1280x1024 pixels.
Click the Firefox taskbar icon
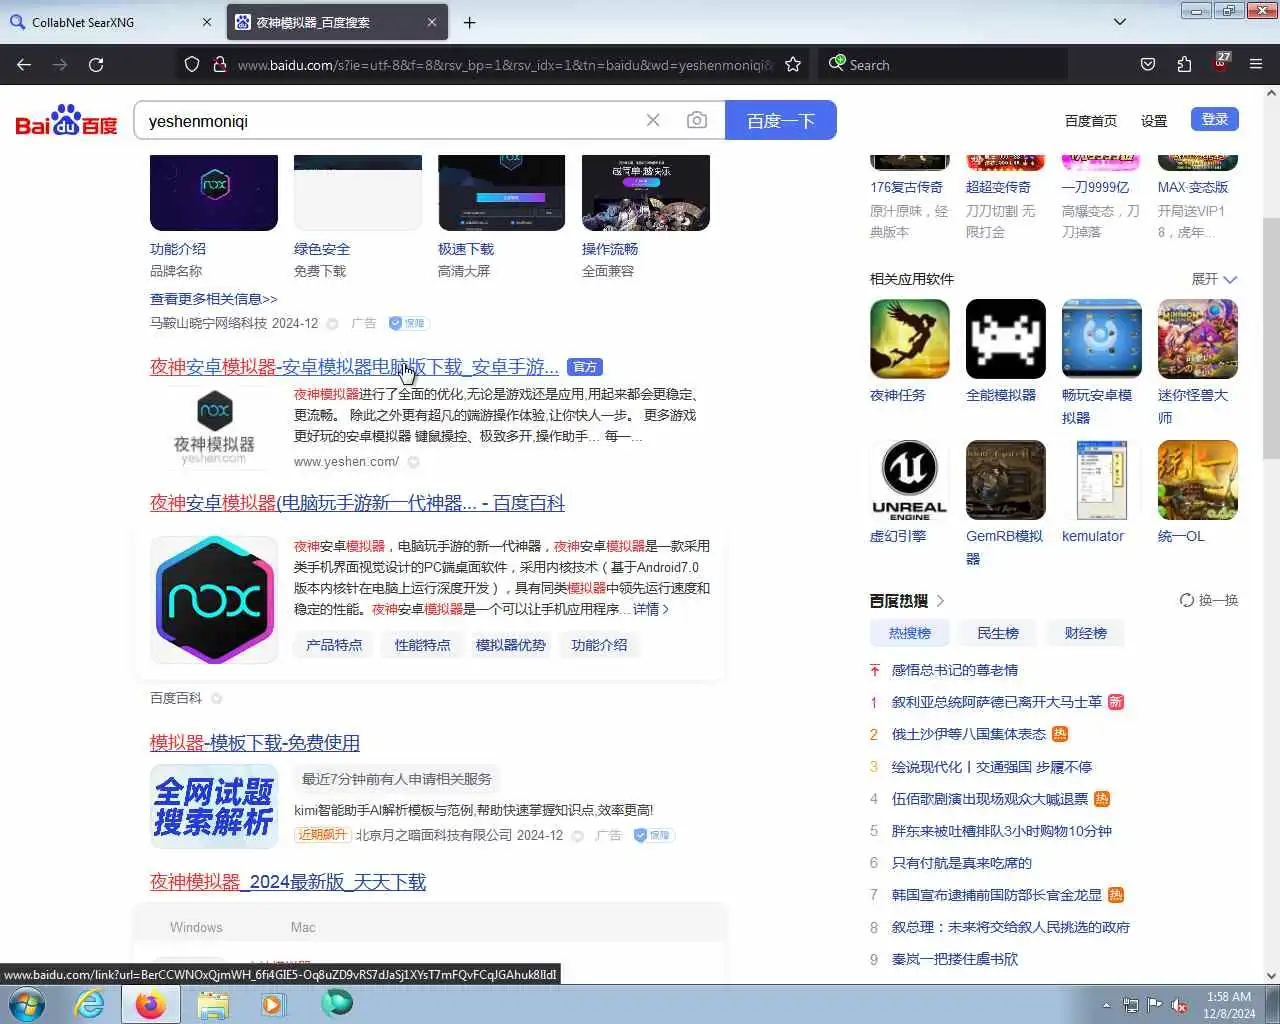click(x=151, y=1003)
